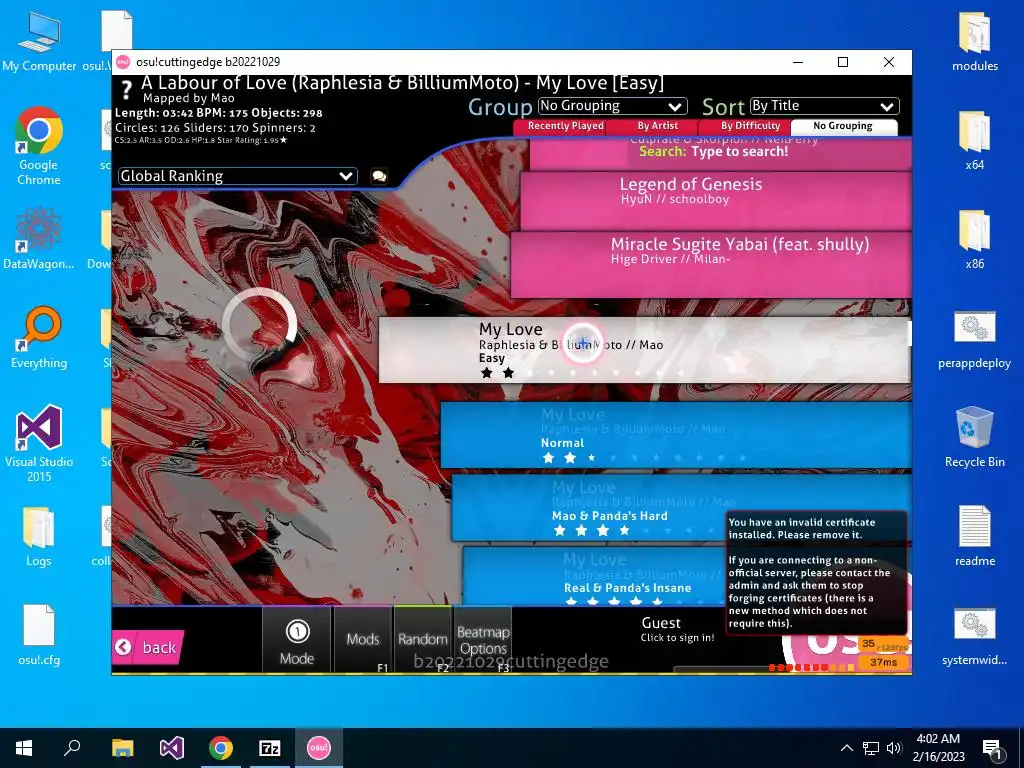Select Miracle Sugite Yabai beatmap
The width and height of the screenshot is (1024, 768).
pos(711,264)
